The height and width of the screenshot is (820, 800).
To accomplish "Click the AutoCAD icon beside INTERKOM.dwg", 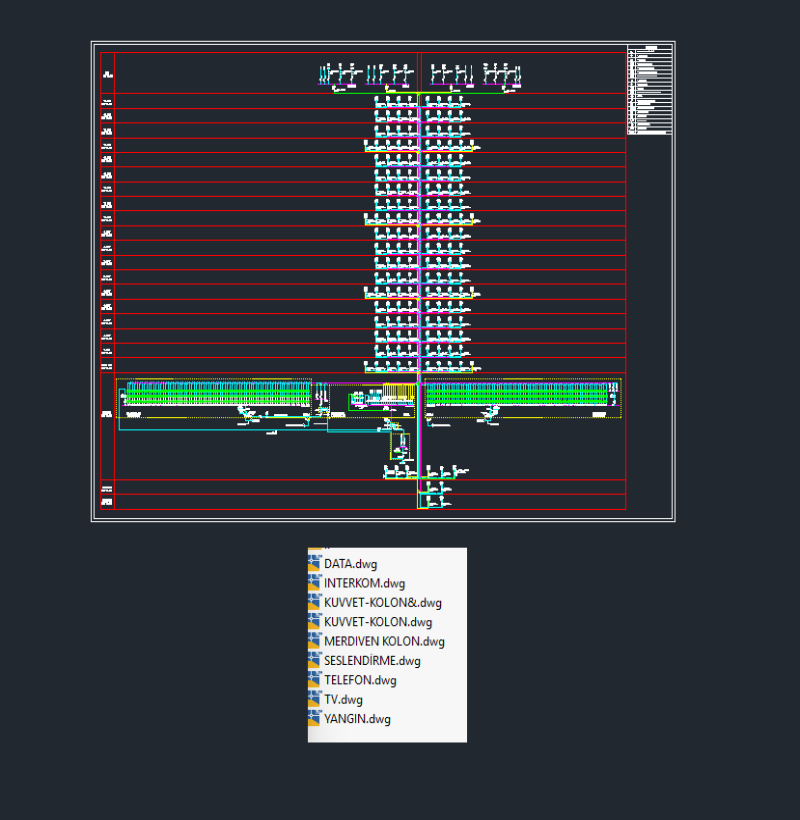I will (x=315, y=583).
